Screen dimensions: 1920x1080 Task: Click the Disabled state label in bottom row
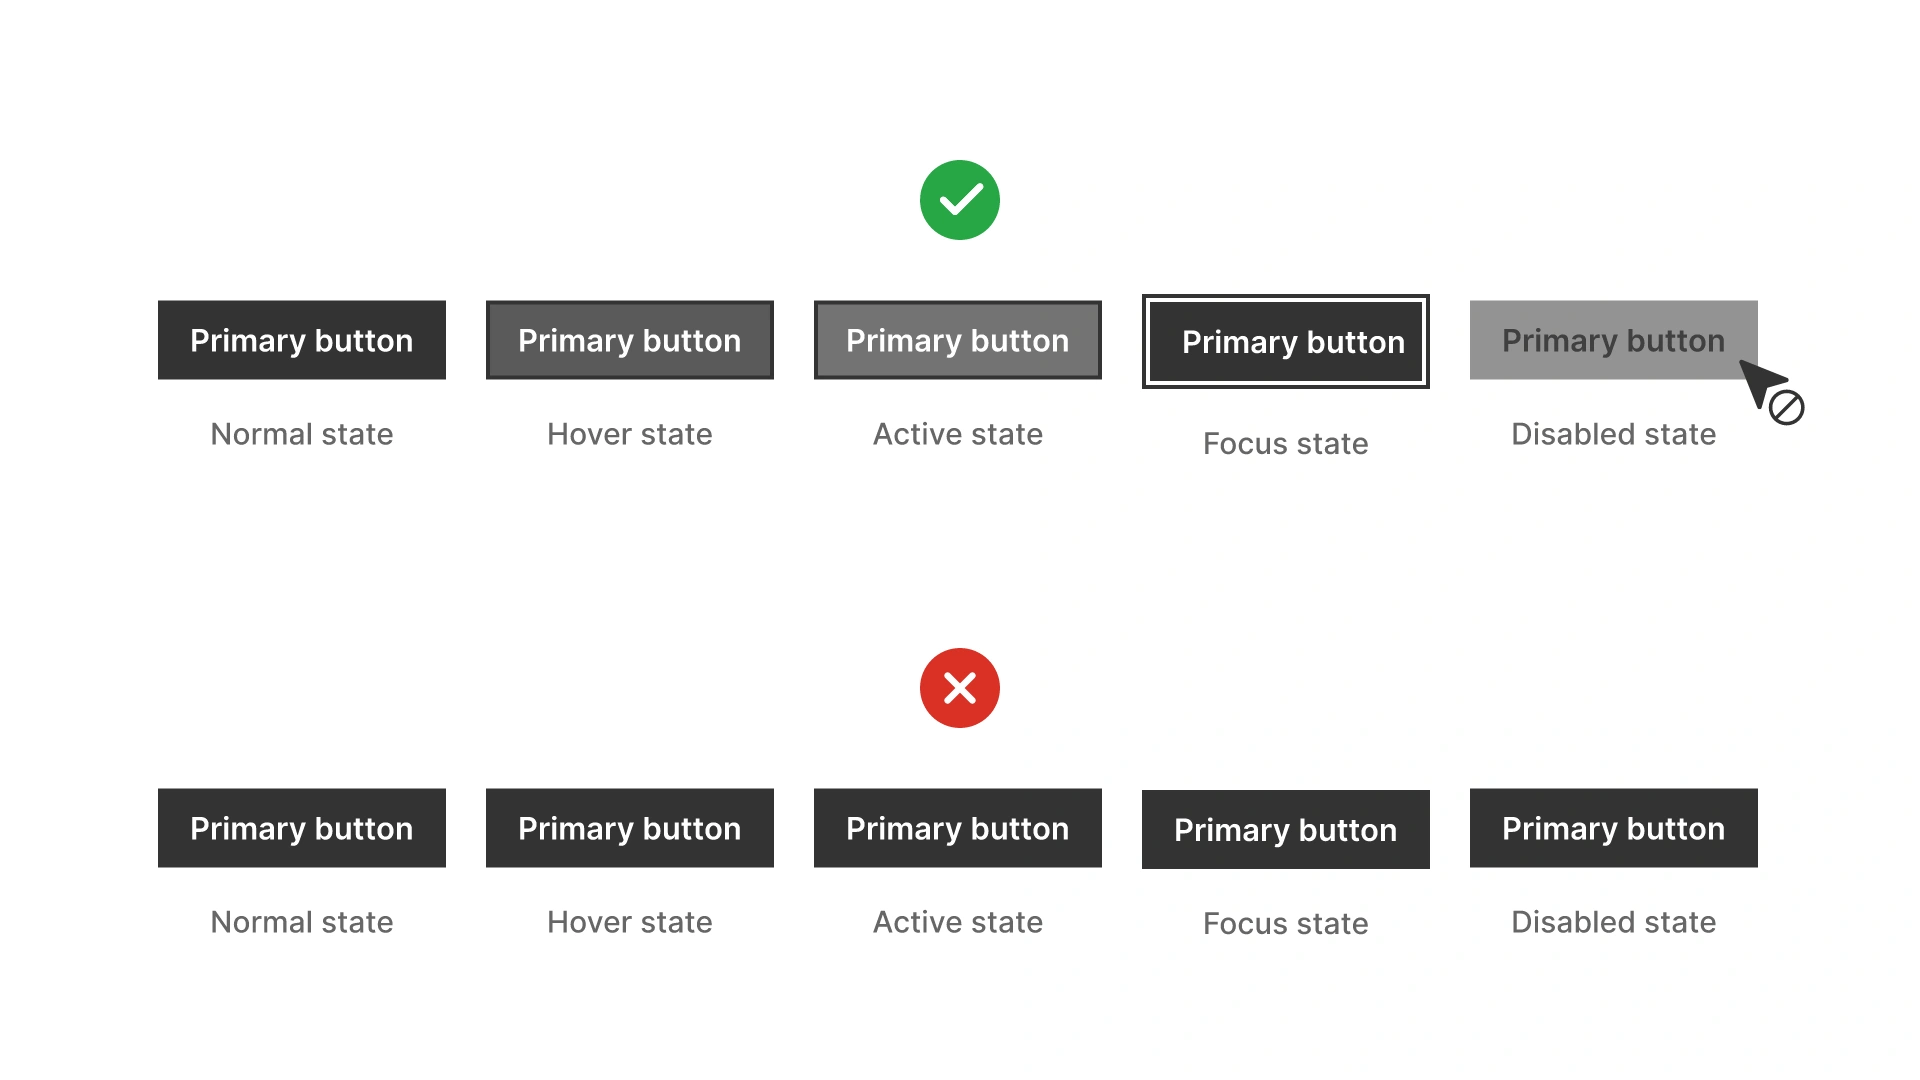[x=1613, y=922]
